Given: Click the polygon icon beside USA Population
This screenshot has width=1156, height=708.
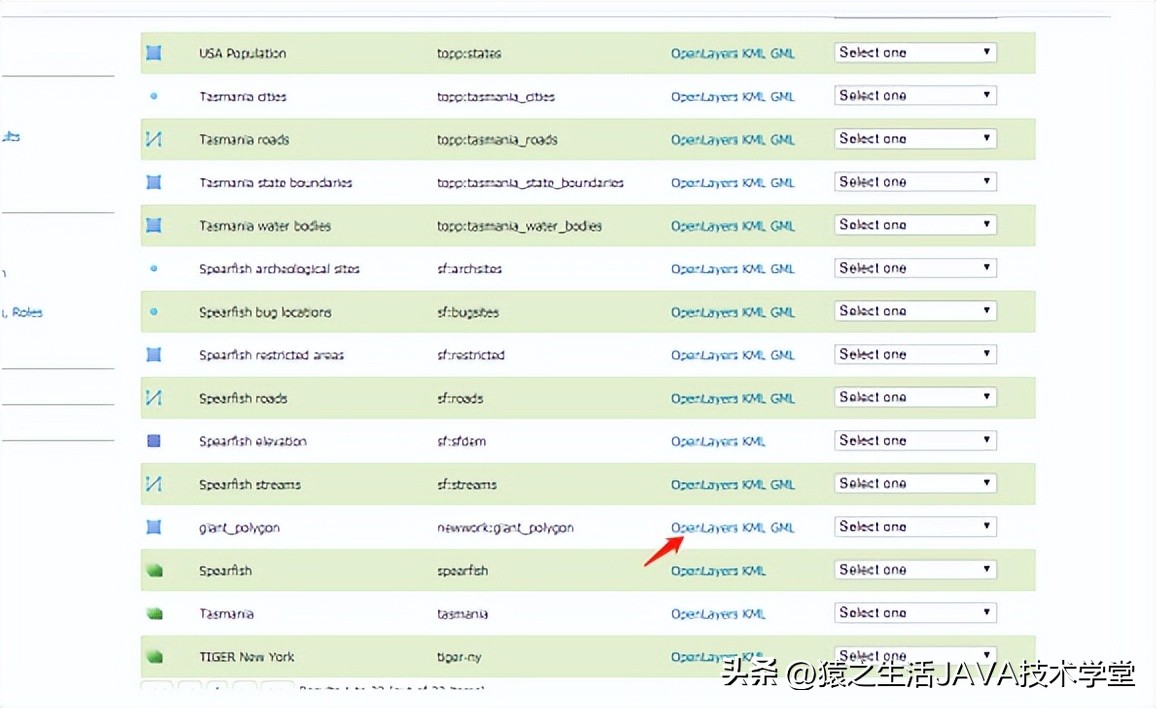Looking at the screenshot, I should [153, 53].
